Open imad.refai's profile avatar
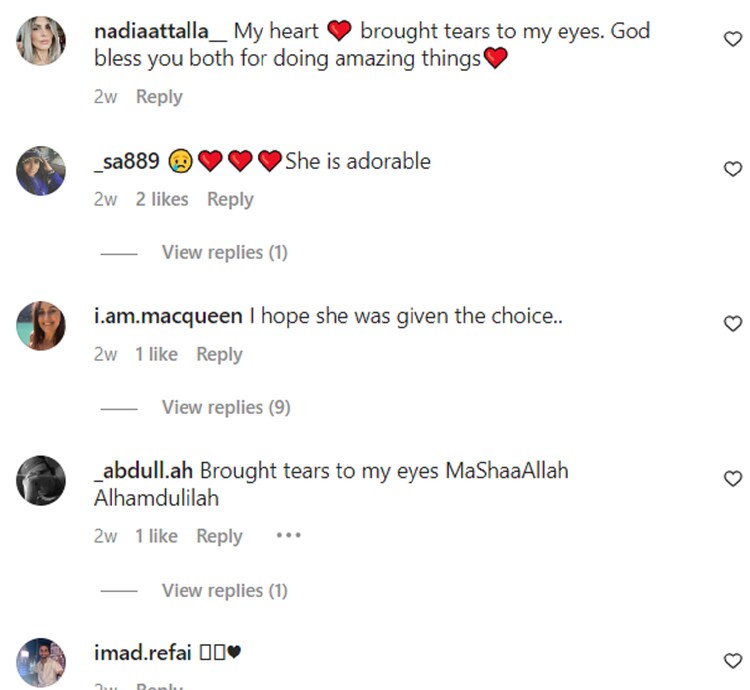This screenshot has height=690, width=750. (x=41, y=662)
